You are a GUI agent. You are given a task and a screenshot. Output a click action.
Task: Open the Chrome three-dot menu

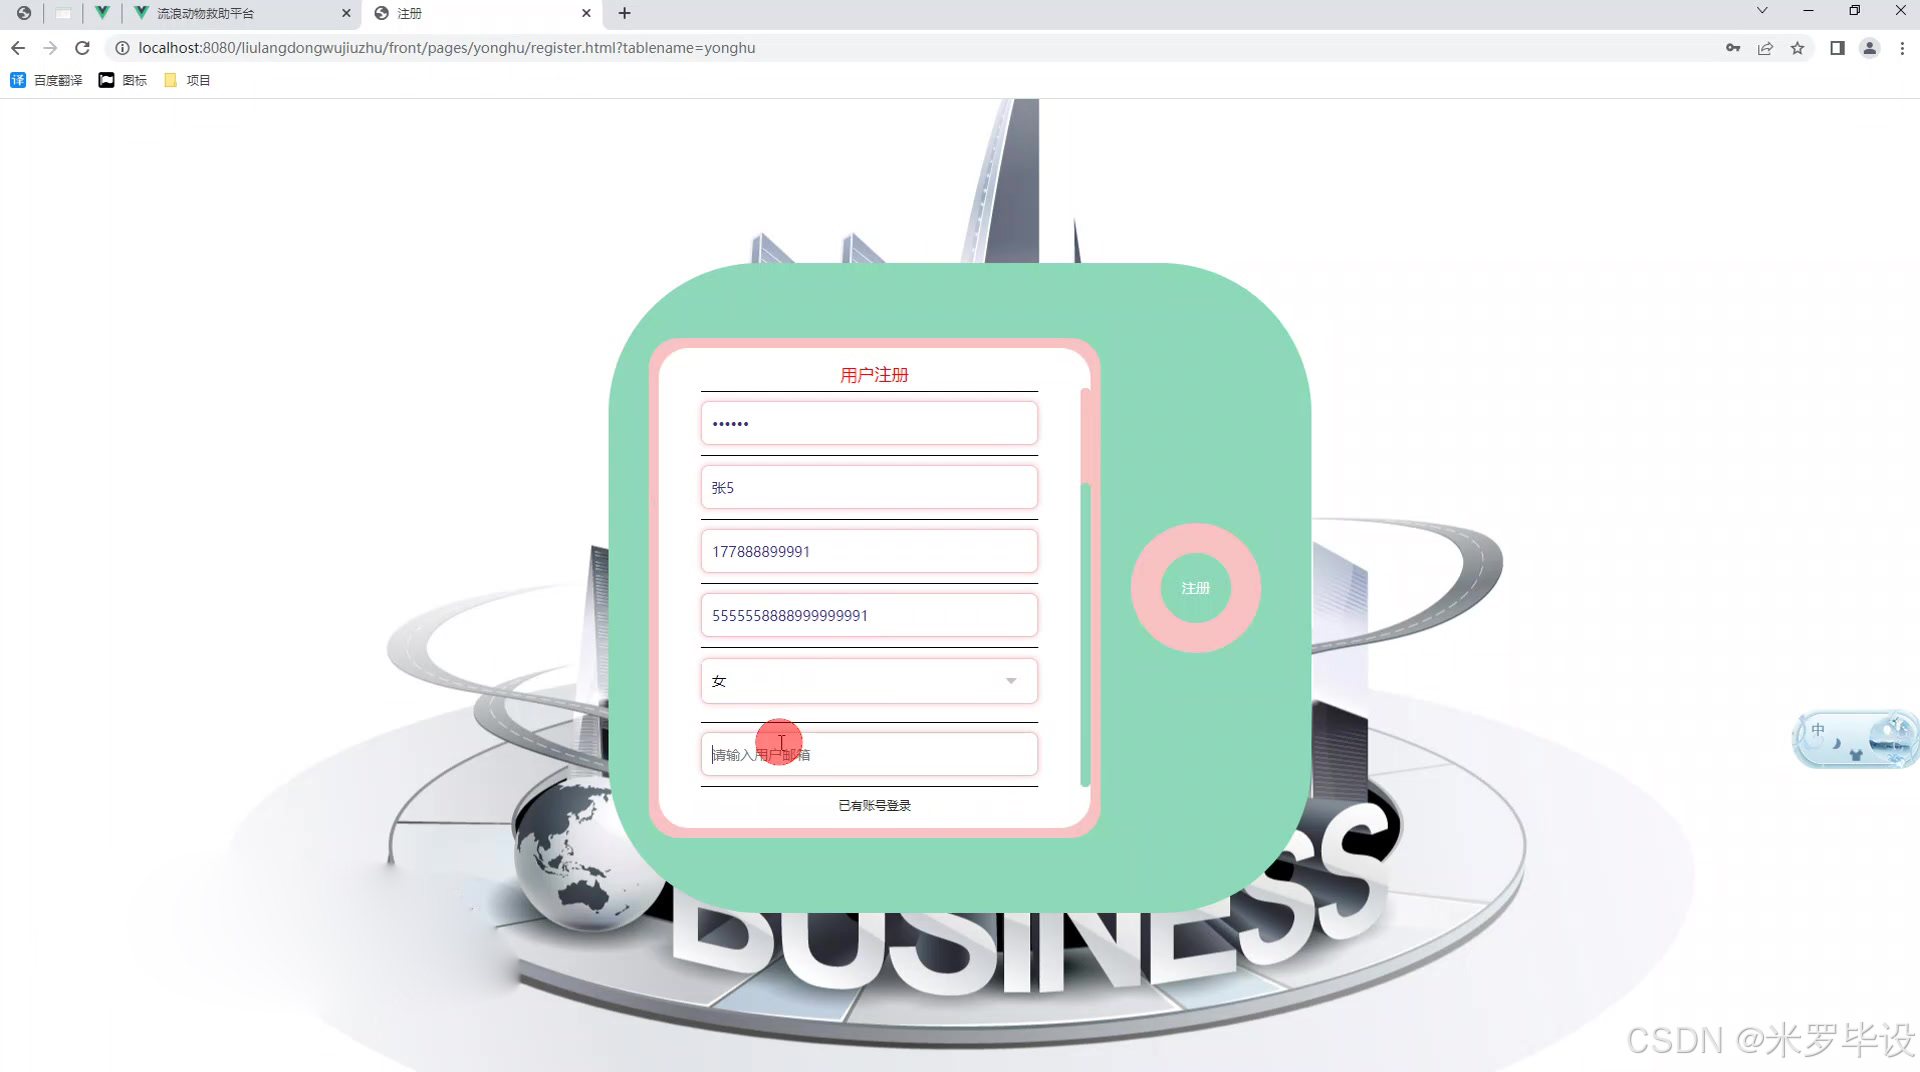point(1902,48)
